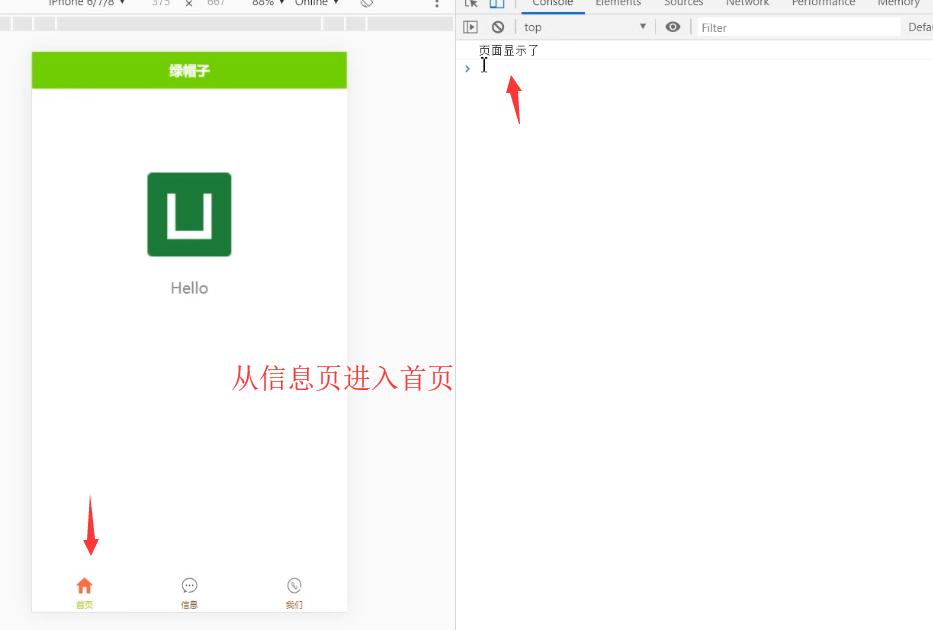Clear the console with the clear icon

point(497,26)
